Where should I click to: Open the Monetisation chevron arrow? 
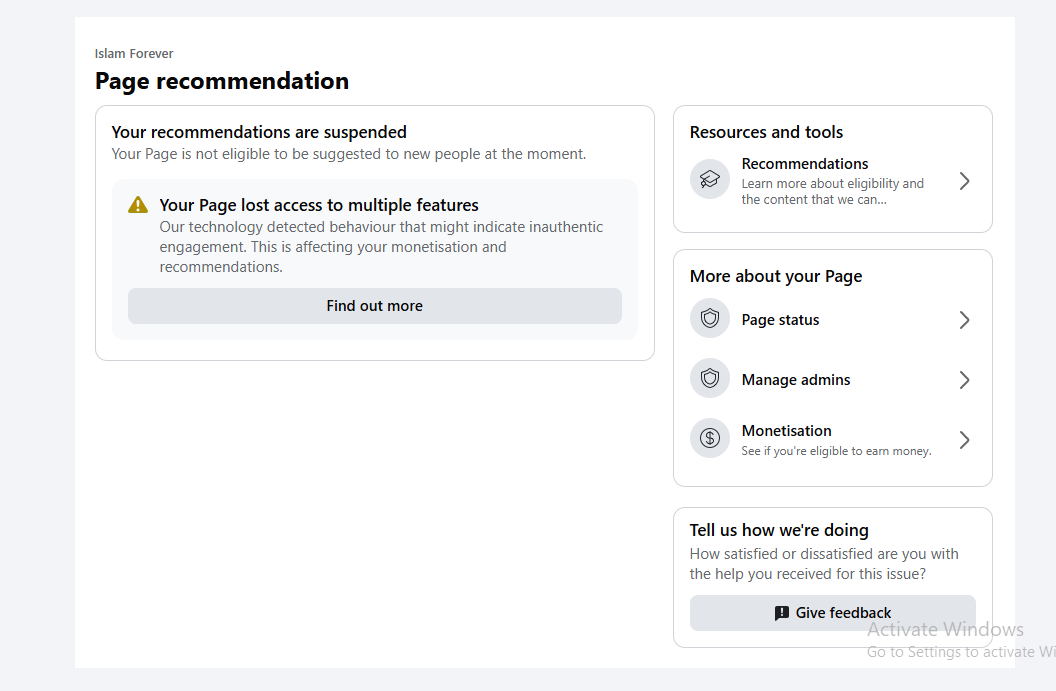coord(964,440)
